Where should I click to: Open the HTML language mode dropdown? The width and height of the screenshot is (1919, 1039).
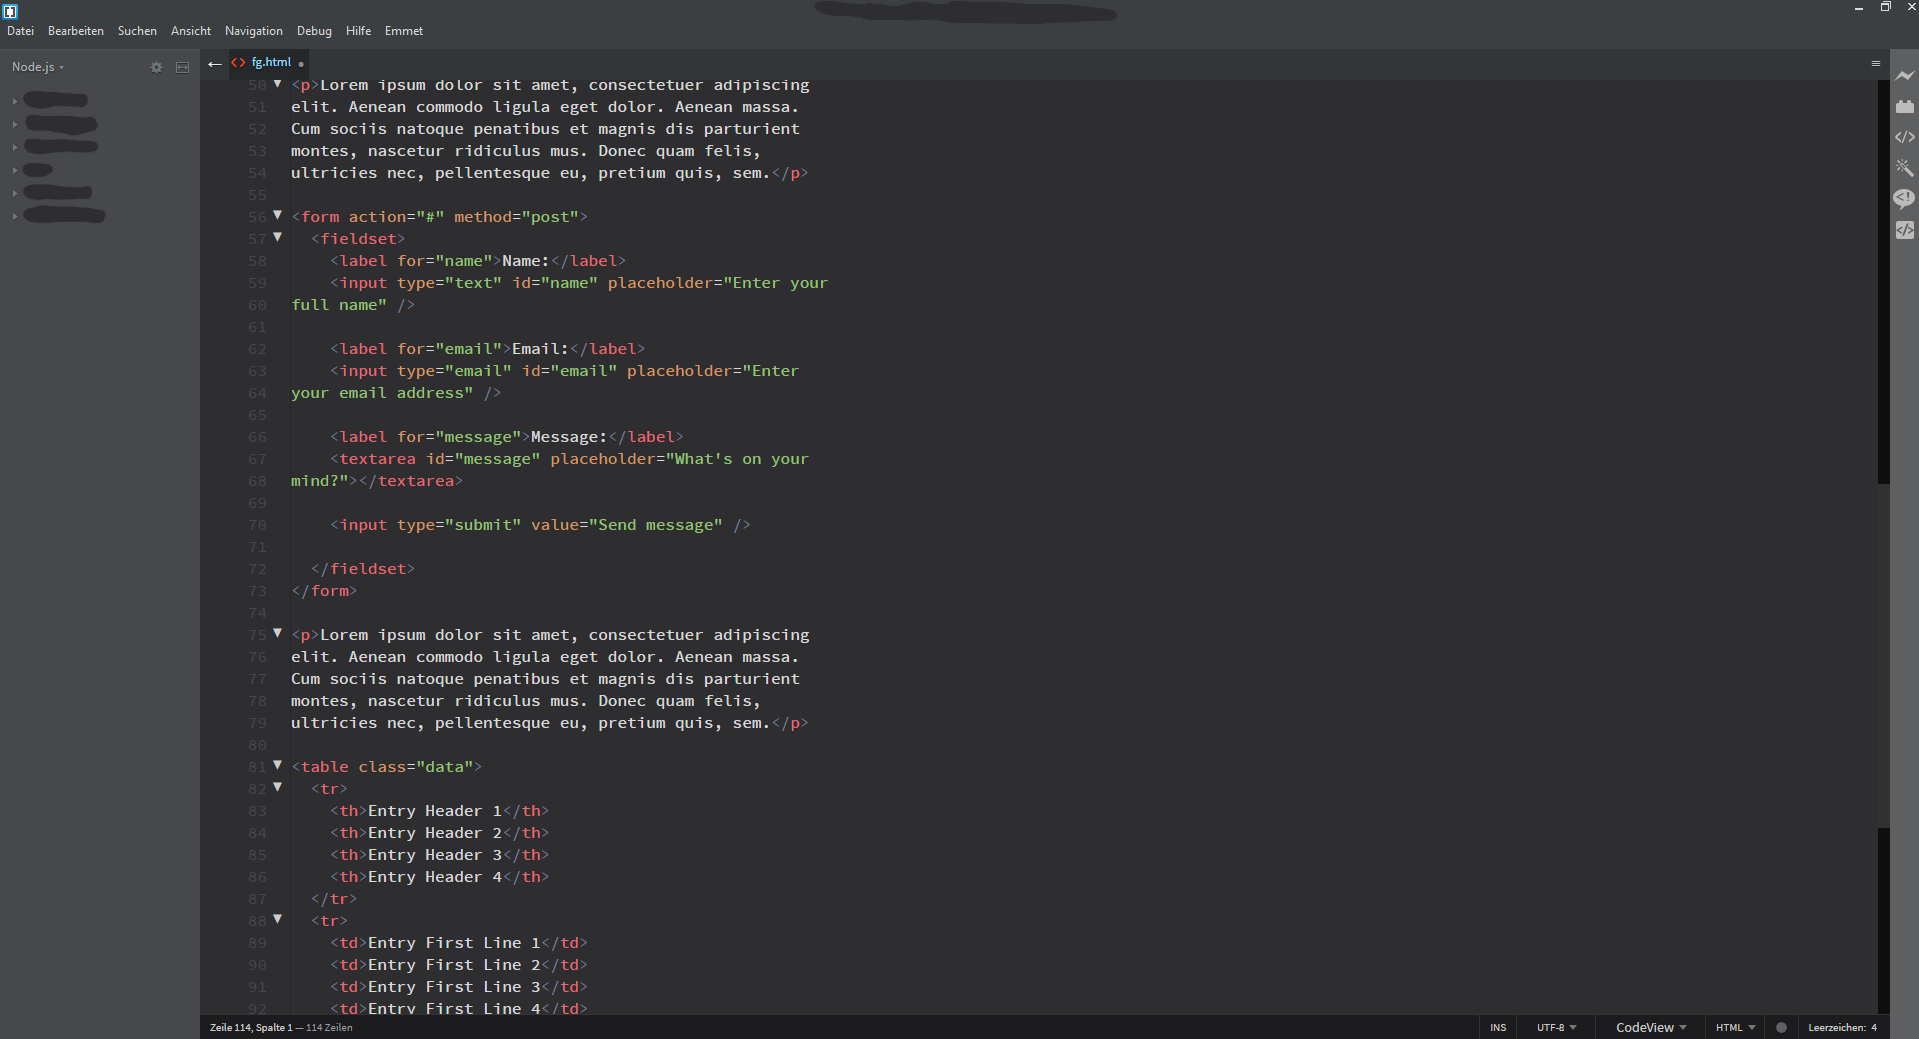(1735, 1027)
